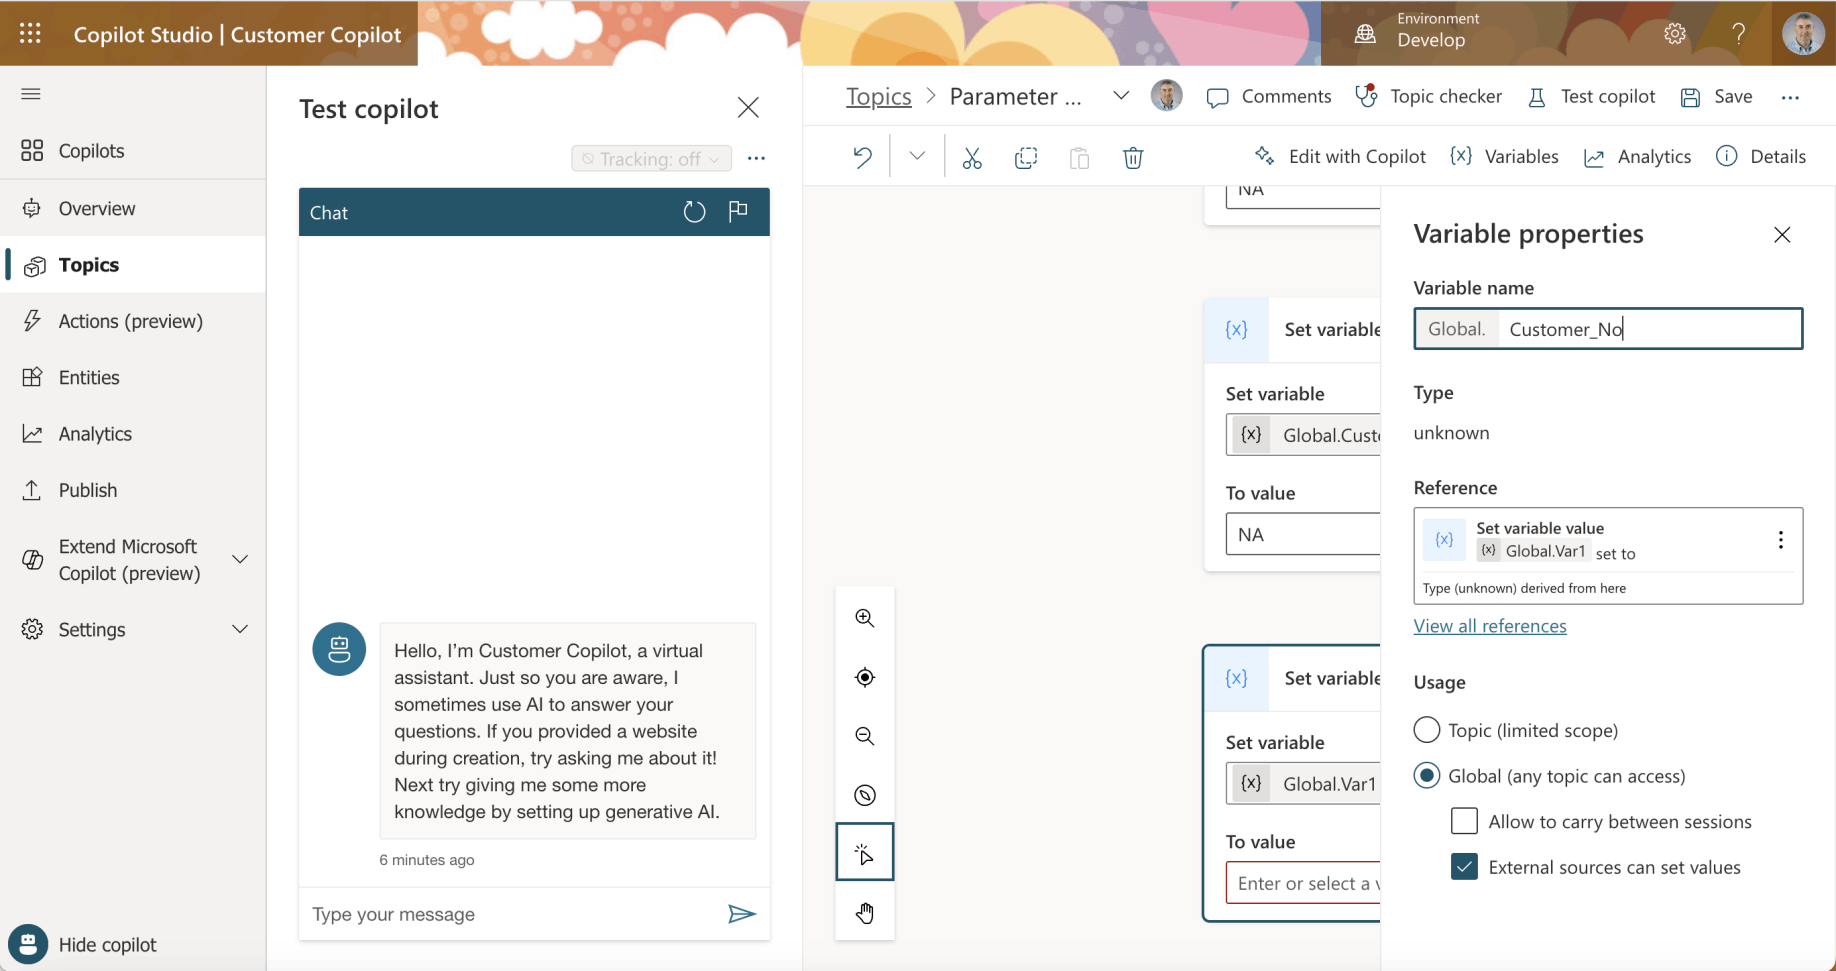Open Variables panel
The image size is (1836, 971).
(x=1504, y=156)
